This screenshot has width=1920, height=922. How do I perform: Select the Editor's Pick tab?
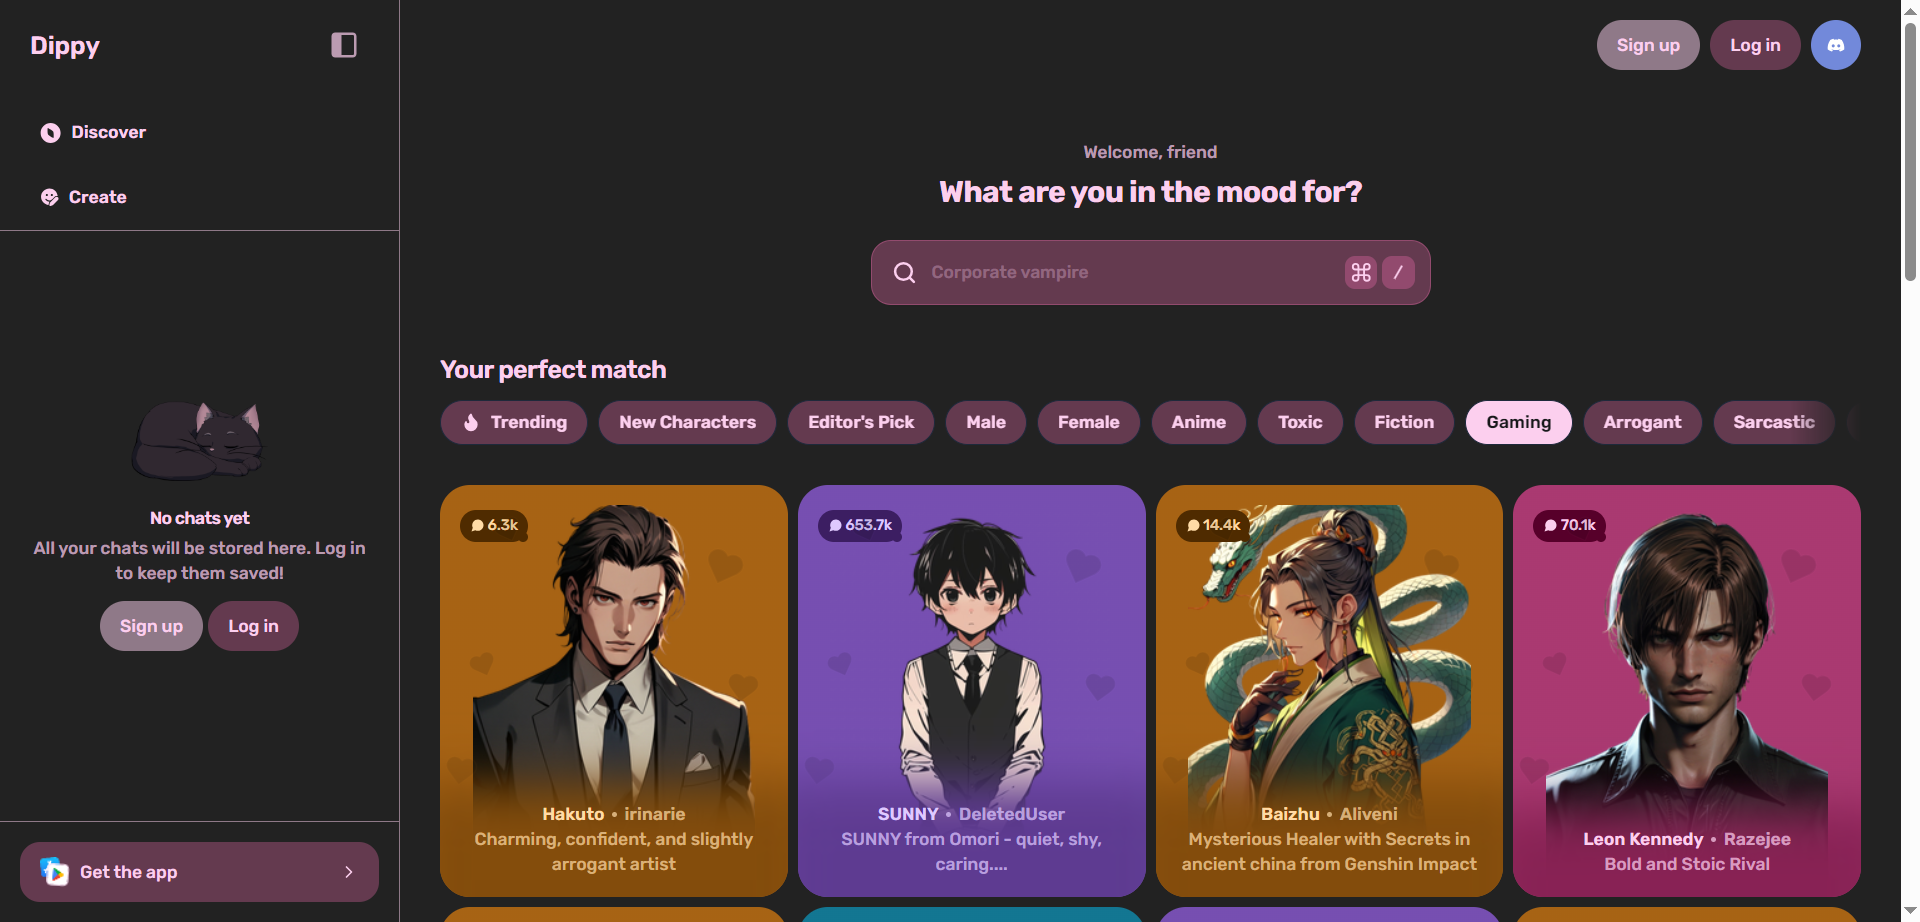861,422
